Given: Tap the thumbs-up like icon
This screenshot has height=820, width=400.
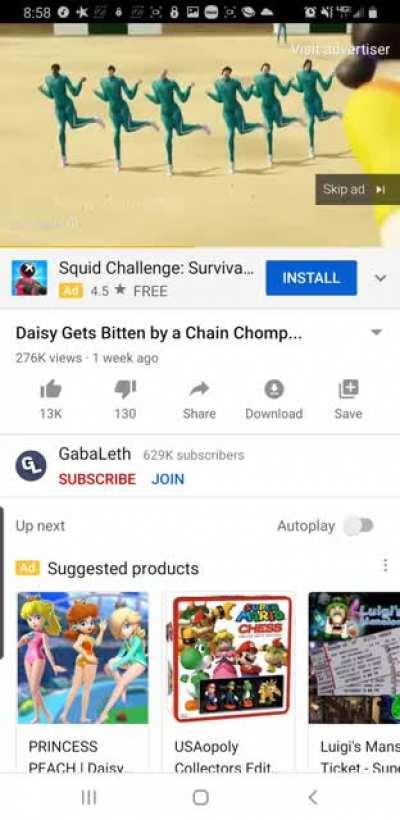Looking at the screenshot, I should pos(51,389).
